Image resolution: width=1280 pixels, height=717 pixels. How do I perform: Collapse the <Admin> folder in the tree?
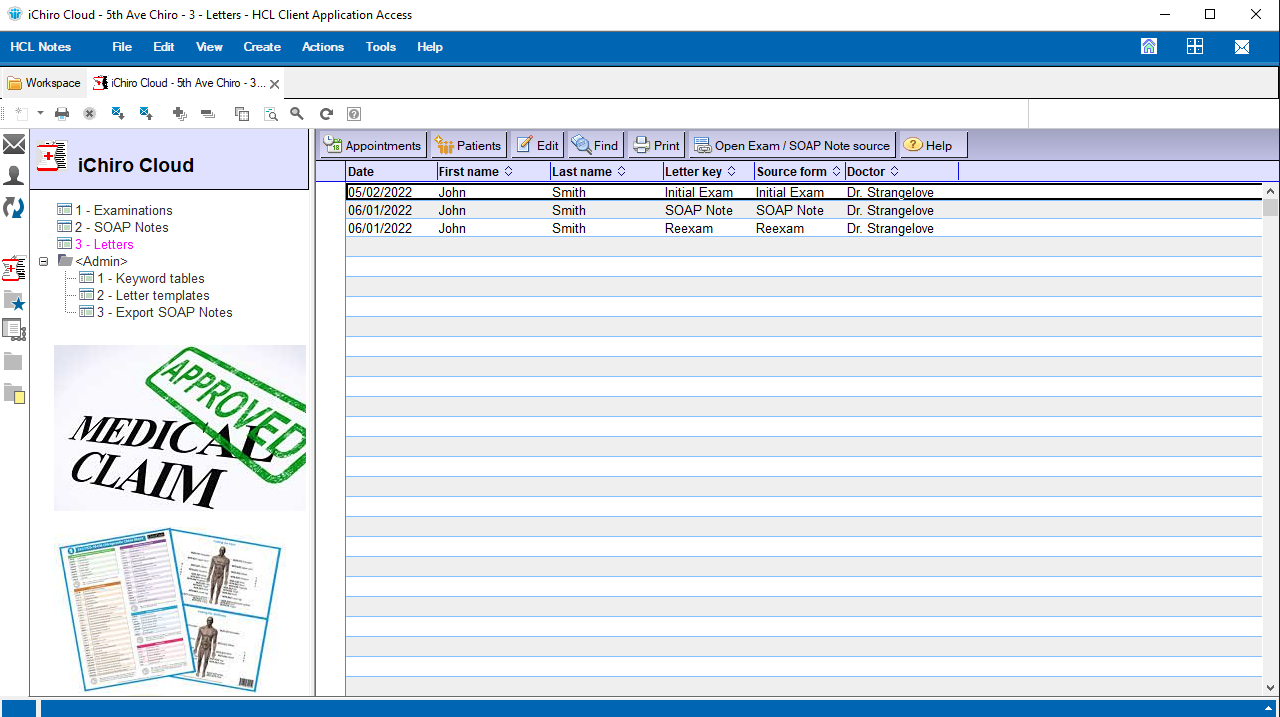[x=43, y=261]
